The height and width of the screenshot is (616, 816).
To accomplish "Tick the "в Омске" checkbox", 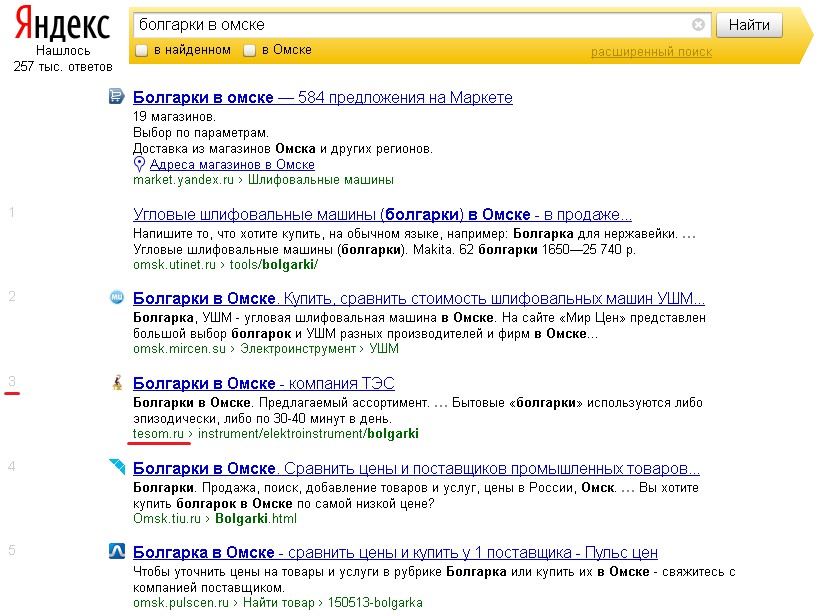I will (x=250, y=50).
